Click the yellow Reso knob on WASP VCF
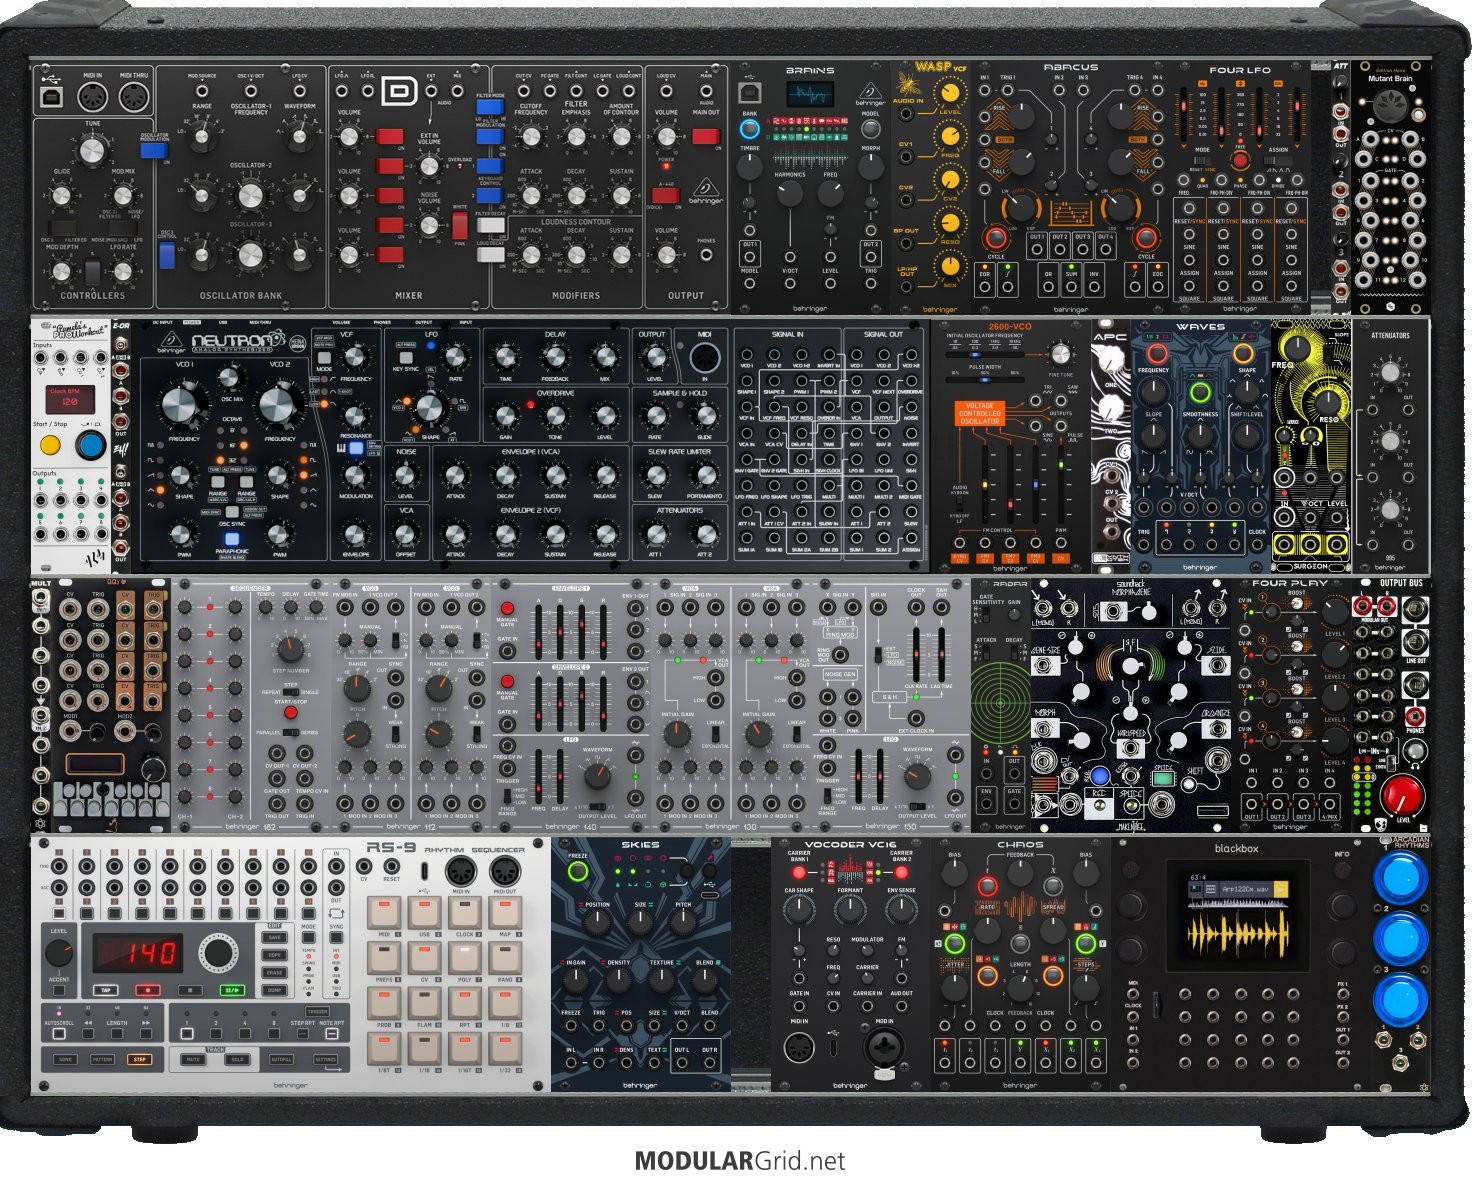The height and width of the screenshot is (1182, 1482). (950, 223)
